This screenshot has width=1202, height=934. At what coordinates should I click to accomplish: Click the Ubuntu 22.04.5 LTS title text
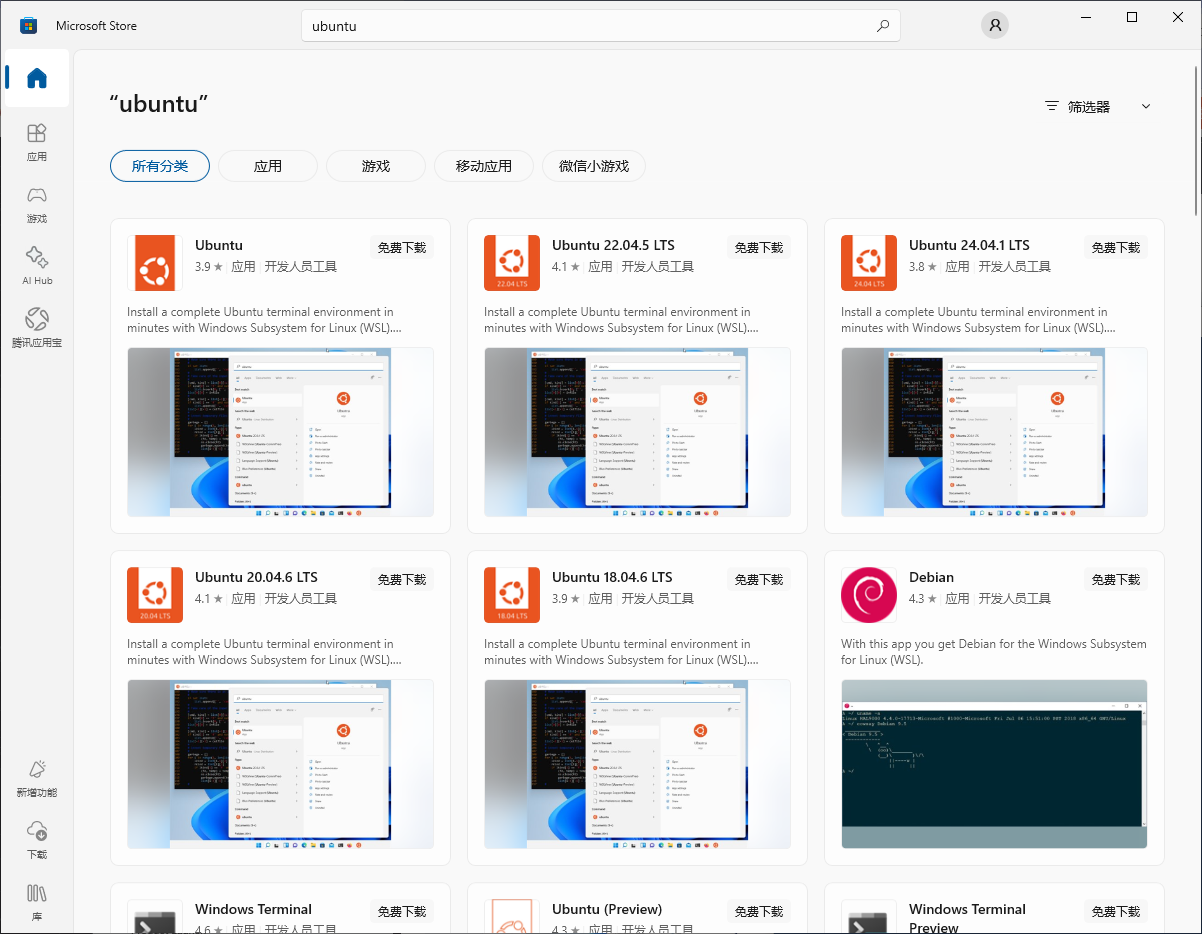613,245
